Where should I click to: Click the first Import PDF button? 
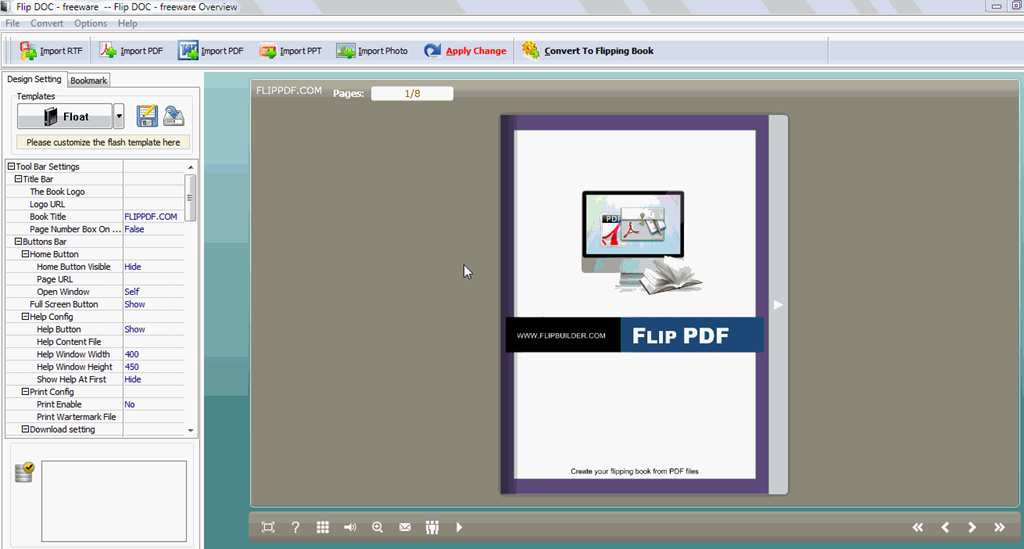(131, 51)
